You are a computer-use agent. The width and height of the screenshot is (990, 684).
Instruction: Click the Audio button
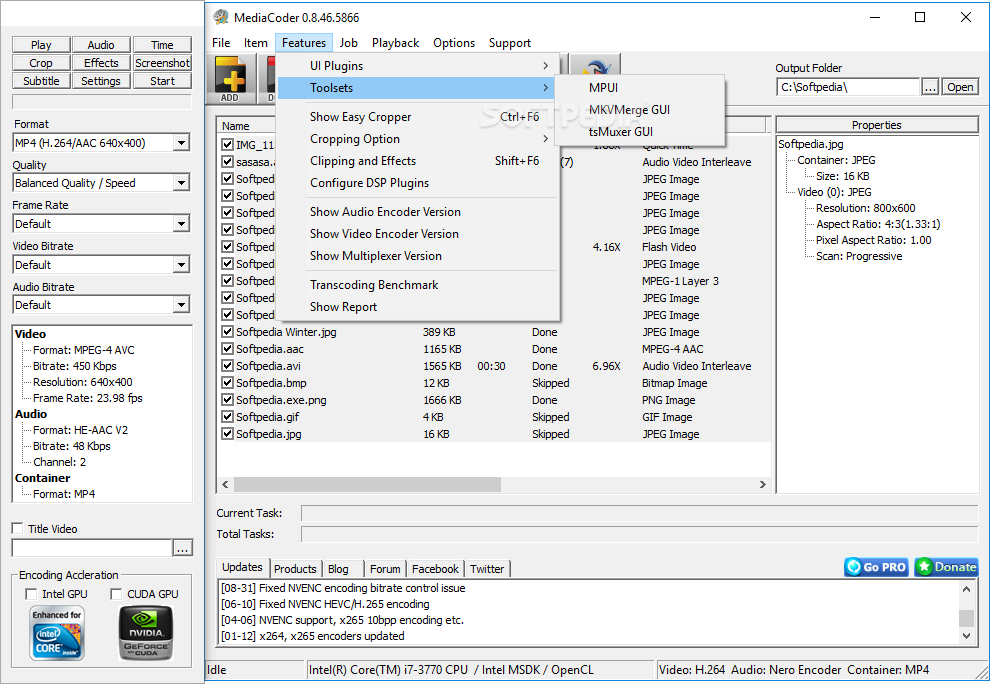pos(101,45)
